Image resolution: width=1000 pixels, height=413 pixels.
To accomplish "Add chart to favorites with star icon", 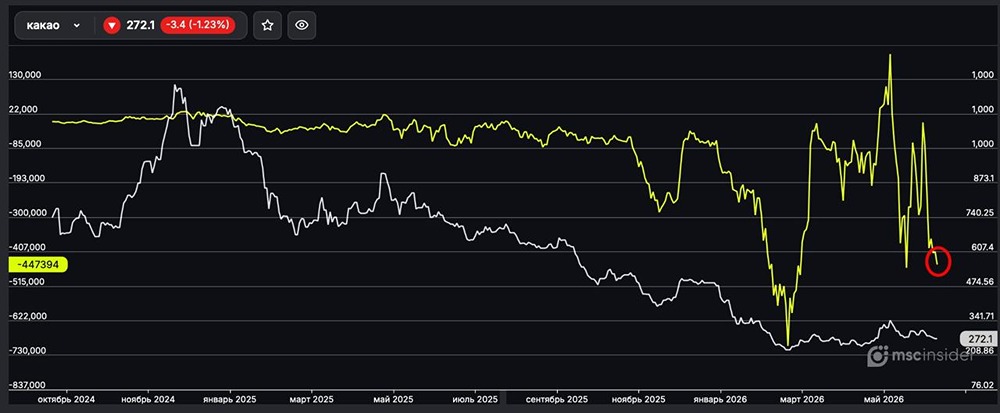I will (267, 25).
